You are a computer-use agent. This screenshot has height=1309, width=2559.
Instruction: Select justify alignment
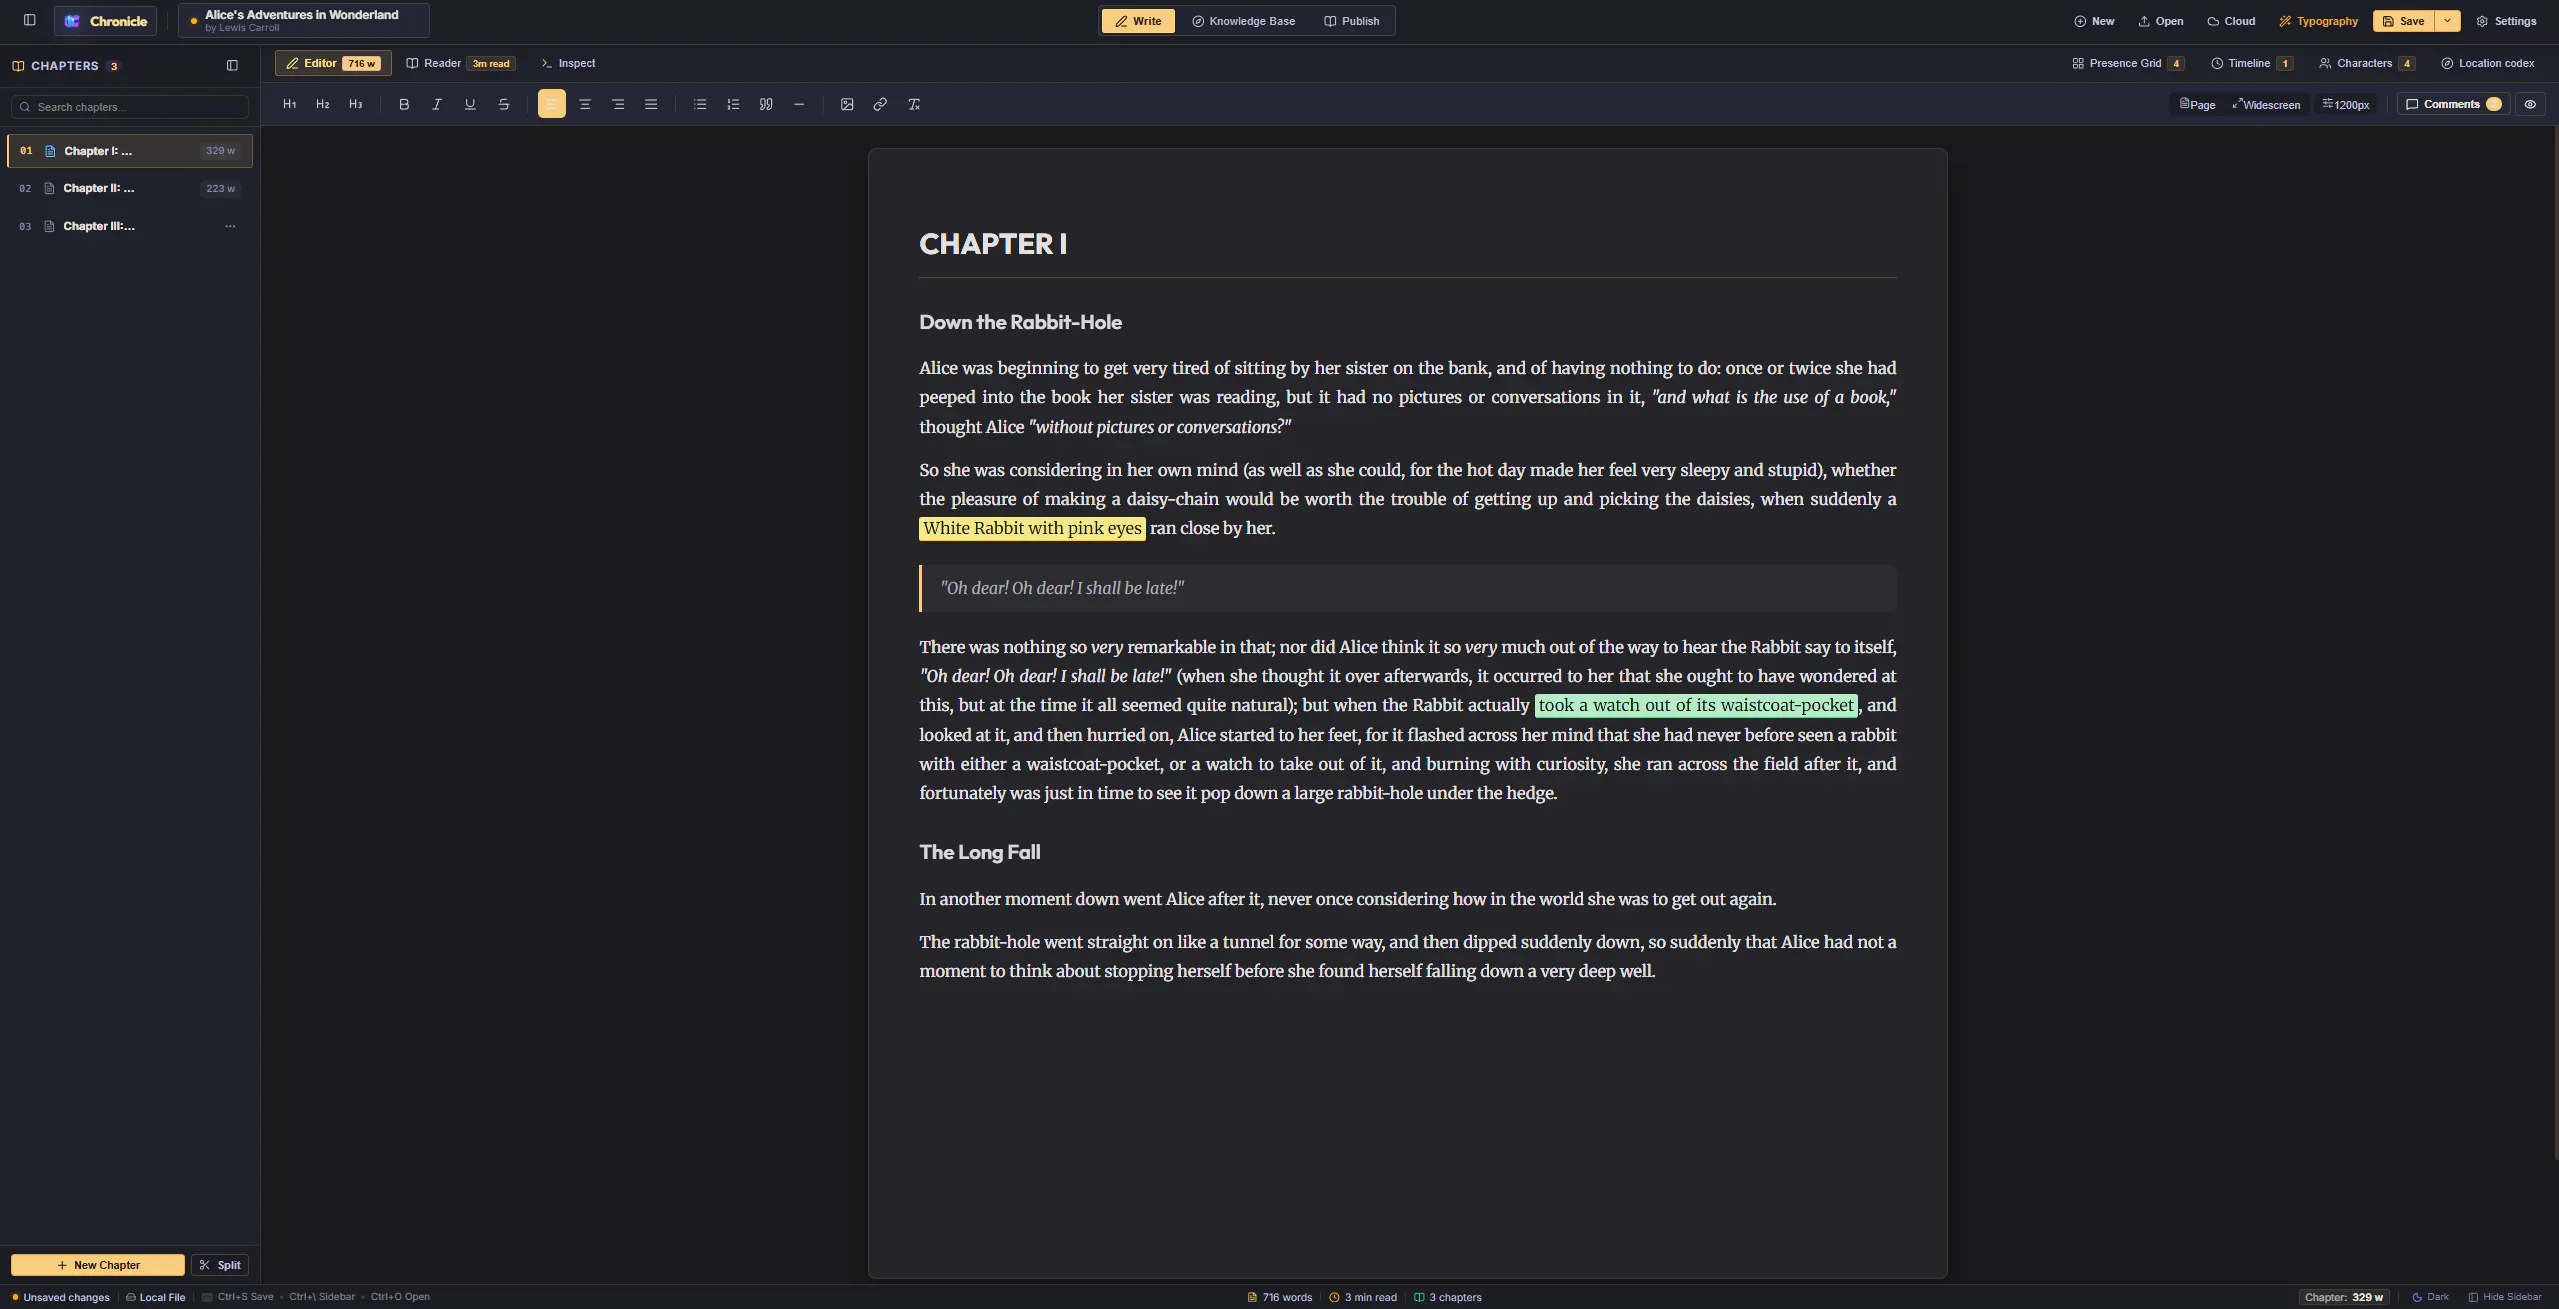pos(651,104)
